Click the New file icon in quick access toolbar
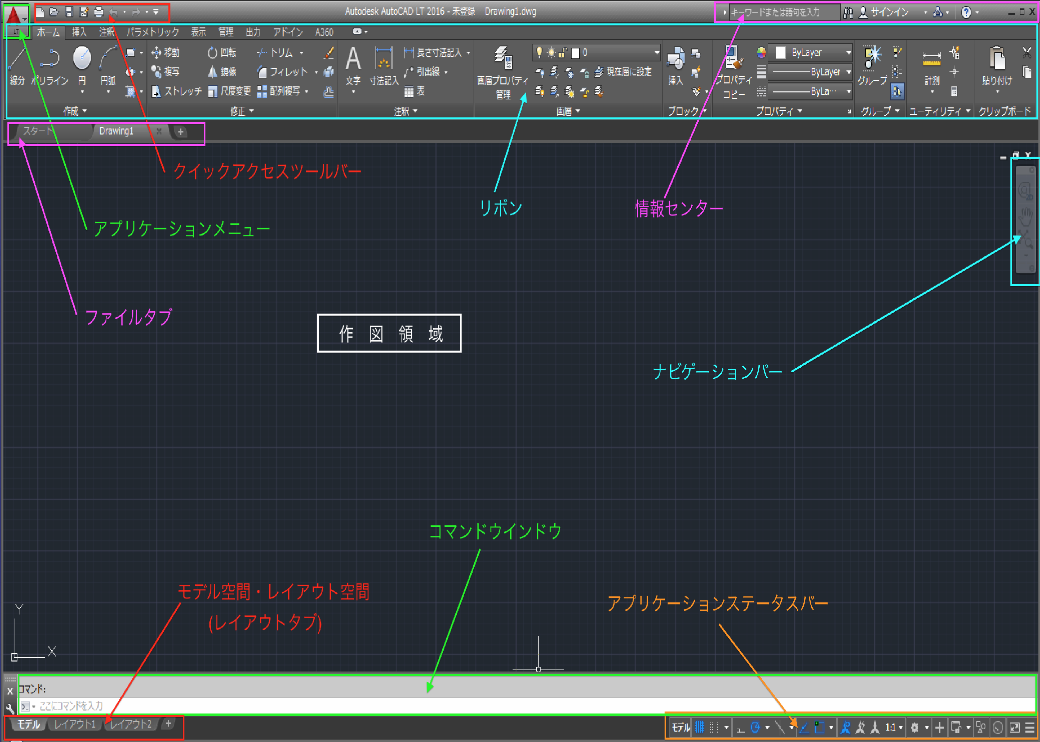Image resolution: width=1040 pixels, height=742 pixels. click(x=40, y=12)
